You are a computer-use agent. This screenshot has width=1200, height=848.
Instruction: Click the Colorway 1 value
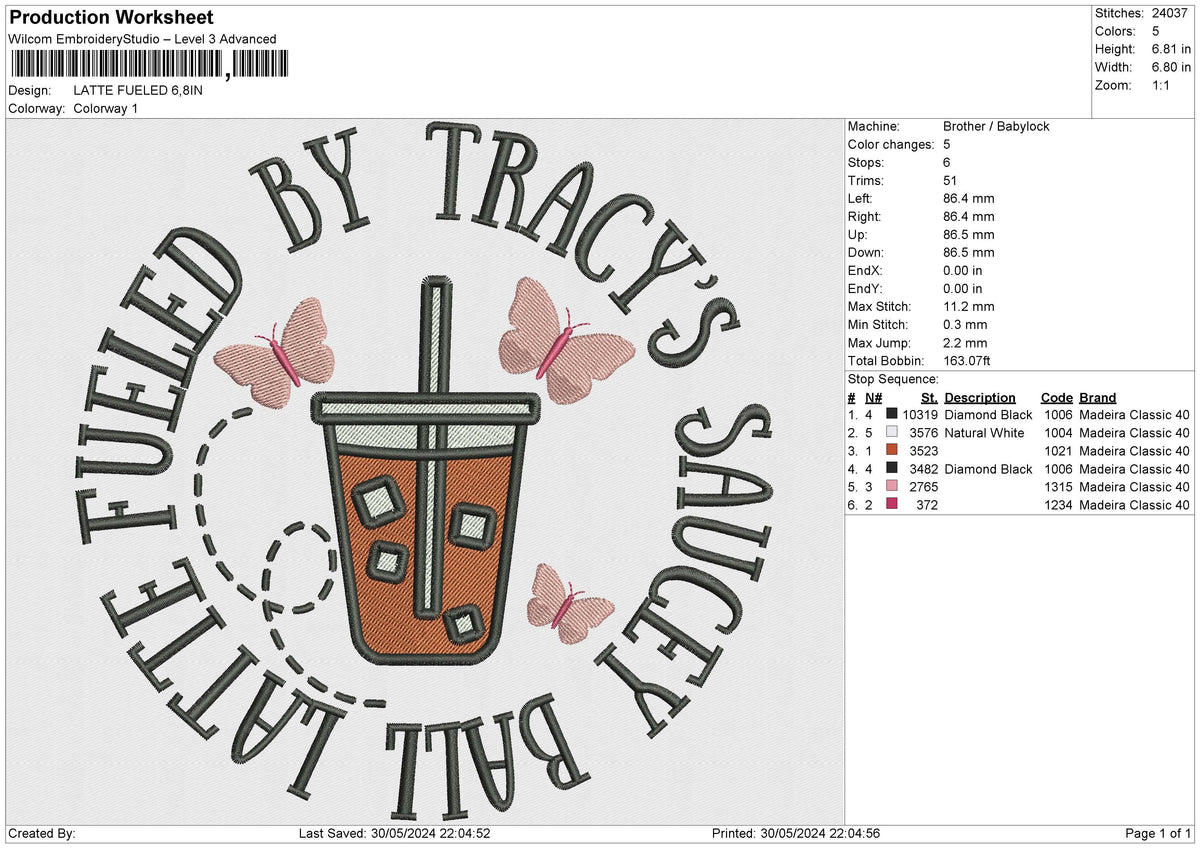107,108
